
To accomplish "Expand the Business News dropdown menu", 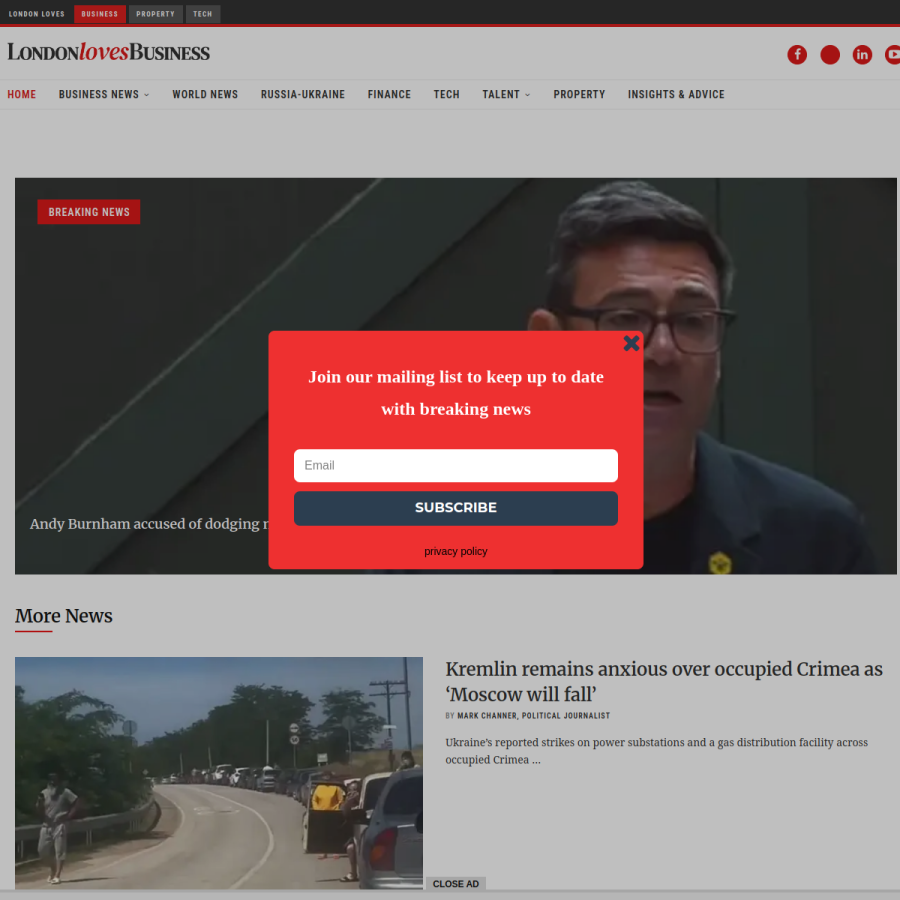I will (x=104, y=94).
